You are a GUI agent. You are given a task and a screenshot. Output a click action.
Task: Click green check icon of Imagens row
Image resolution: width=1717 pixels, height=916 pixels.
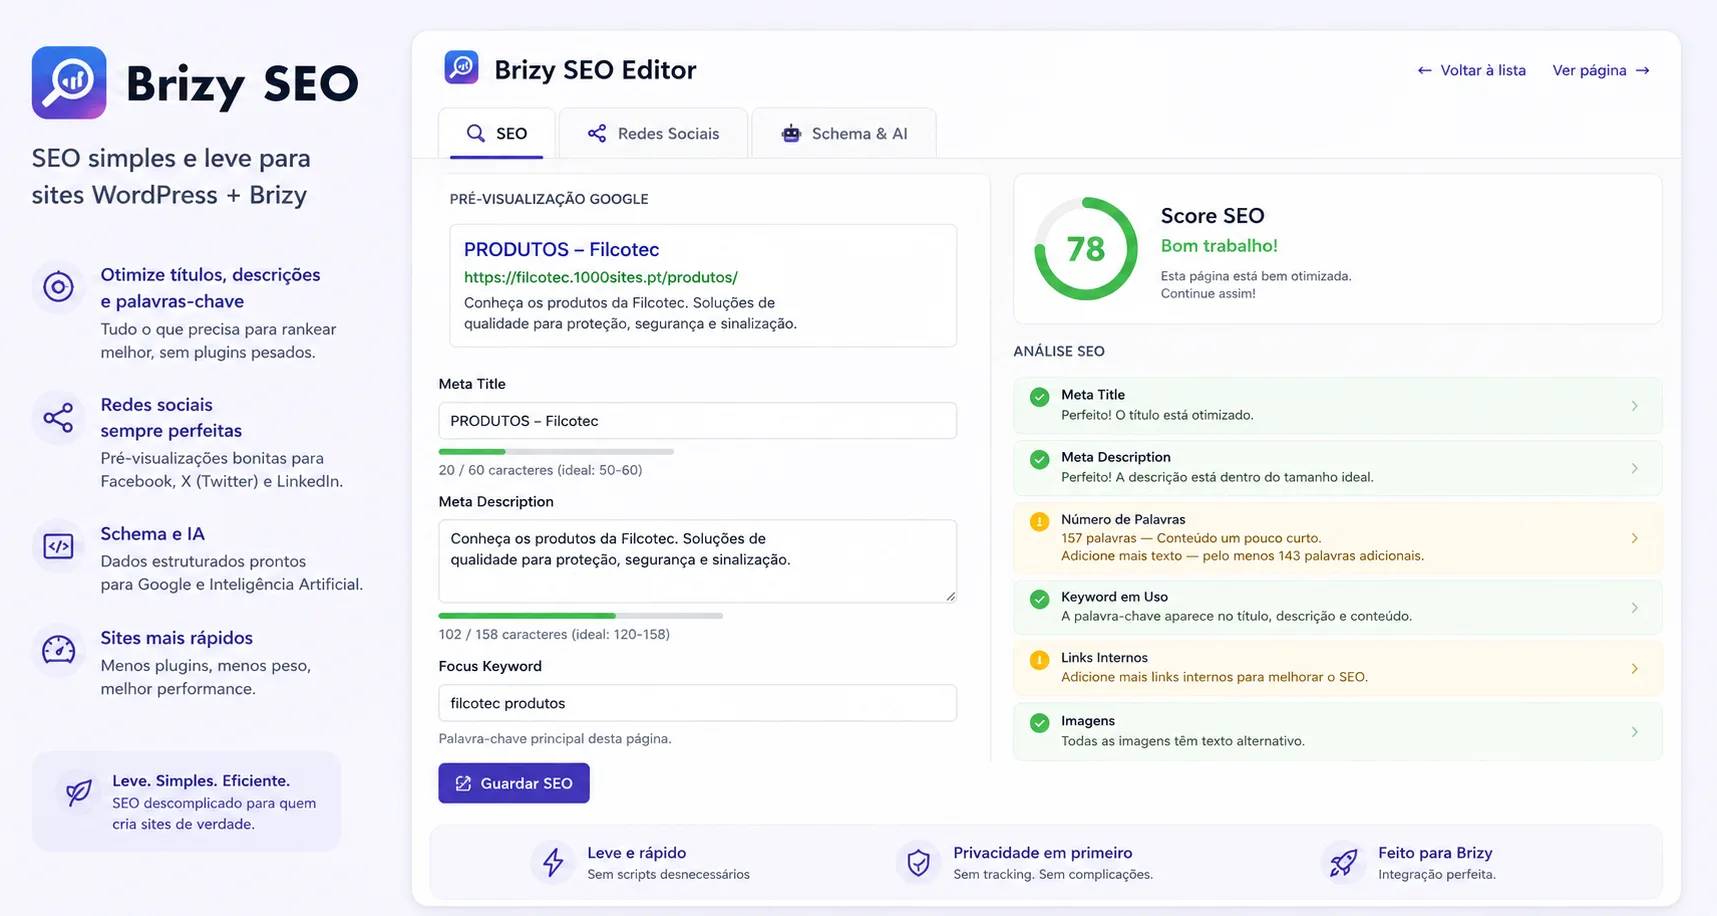point(1040,723)
